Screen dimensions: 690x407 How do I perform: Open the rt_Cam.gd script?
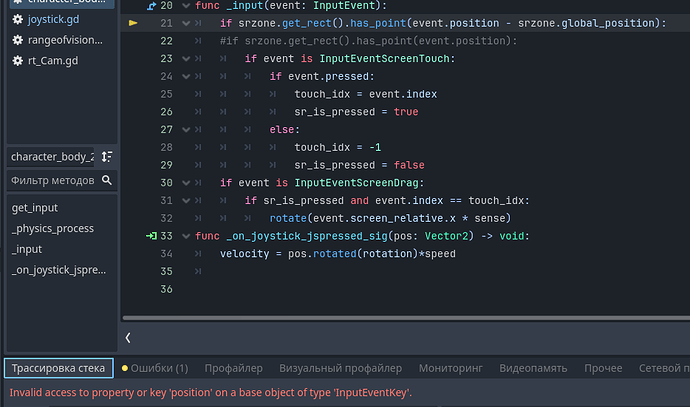point(51,61)
